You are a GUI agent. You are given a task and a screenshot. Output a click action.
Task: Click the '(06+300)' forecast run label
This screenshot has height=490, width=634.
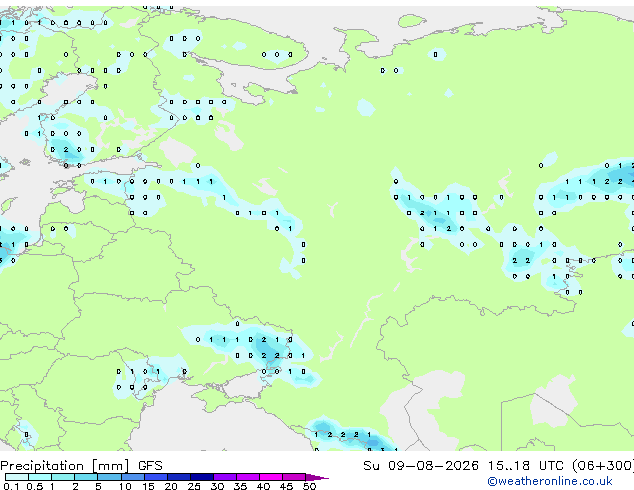pos(603,466)
